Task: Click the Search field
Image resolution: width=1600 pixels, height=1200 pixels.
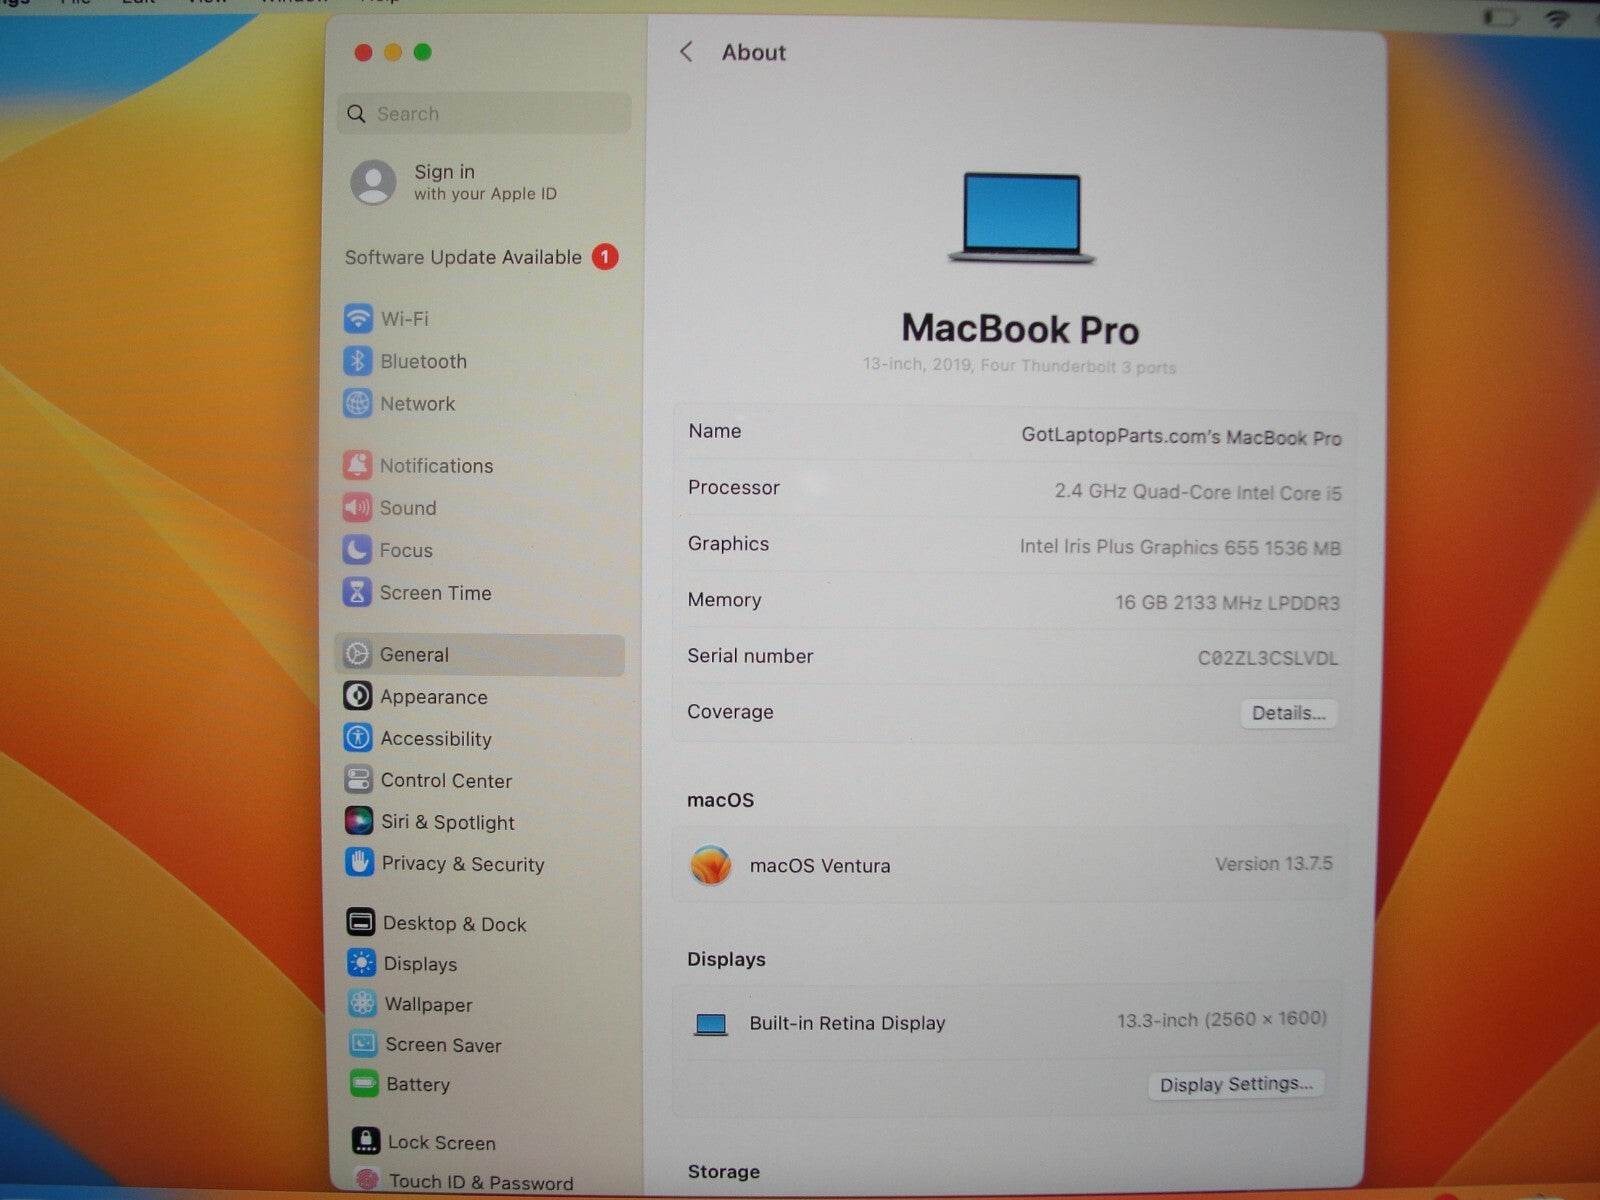Action: tap(483, 113)
